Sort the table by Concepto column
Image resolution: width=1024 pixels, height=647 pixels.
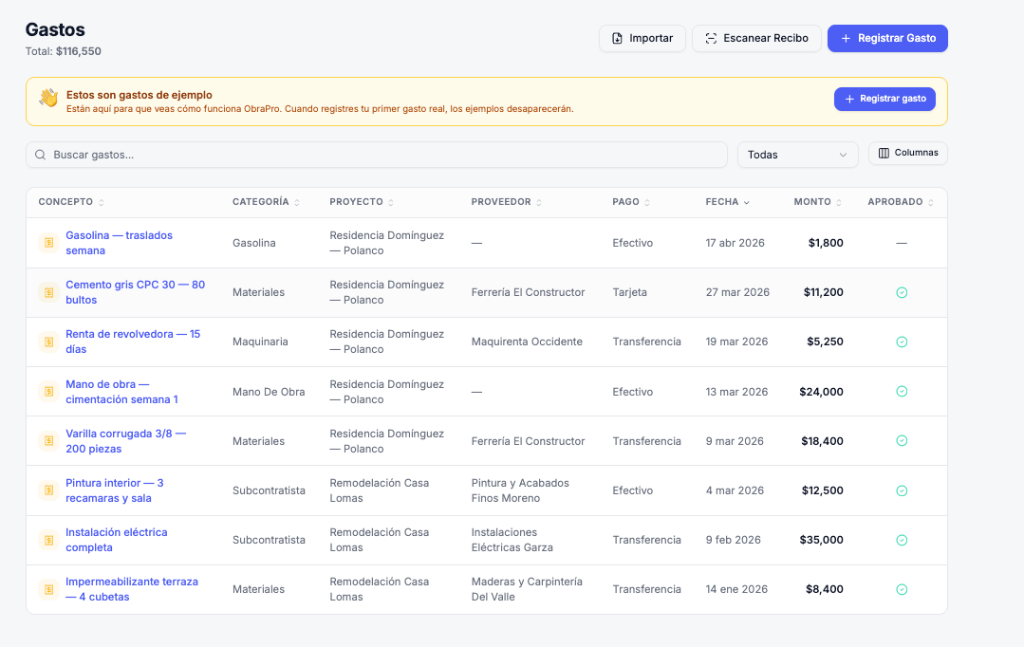(71, 202)
